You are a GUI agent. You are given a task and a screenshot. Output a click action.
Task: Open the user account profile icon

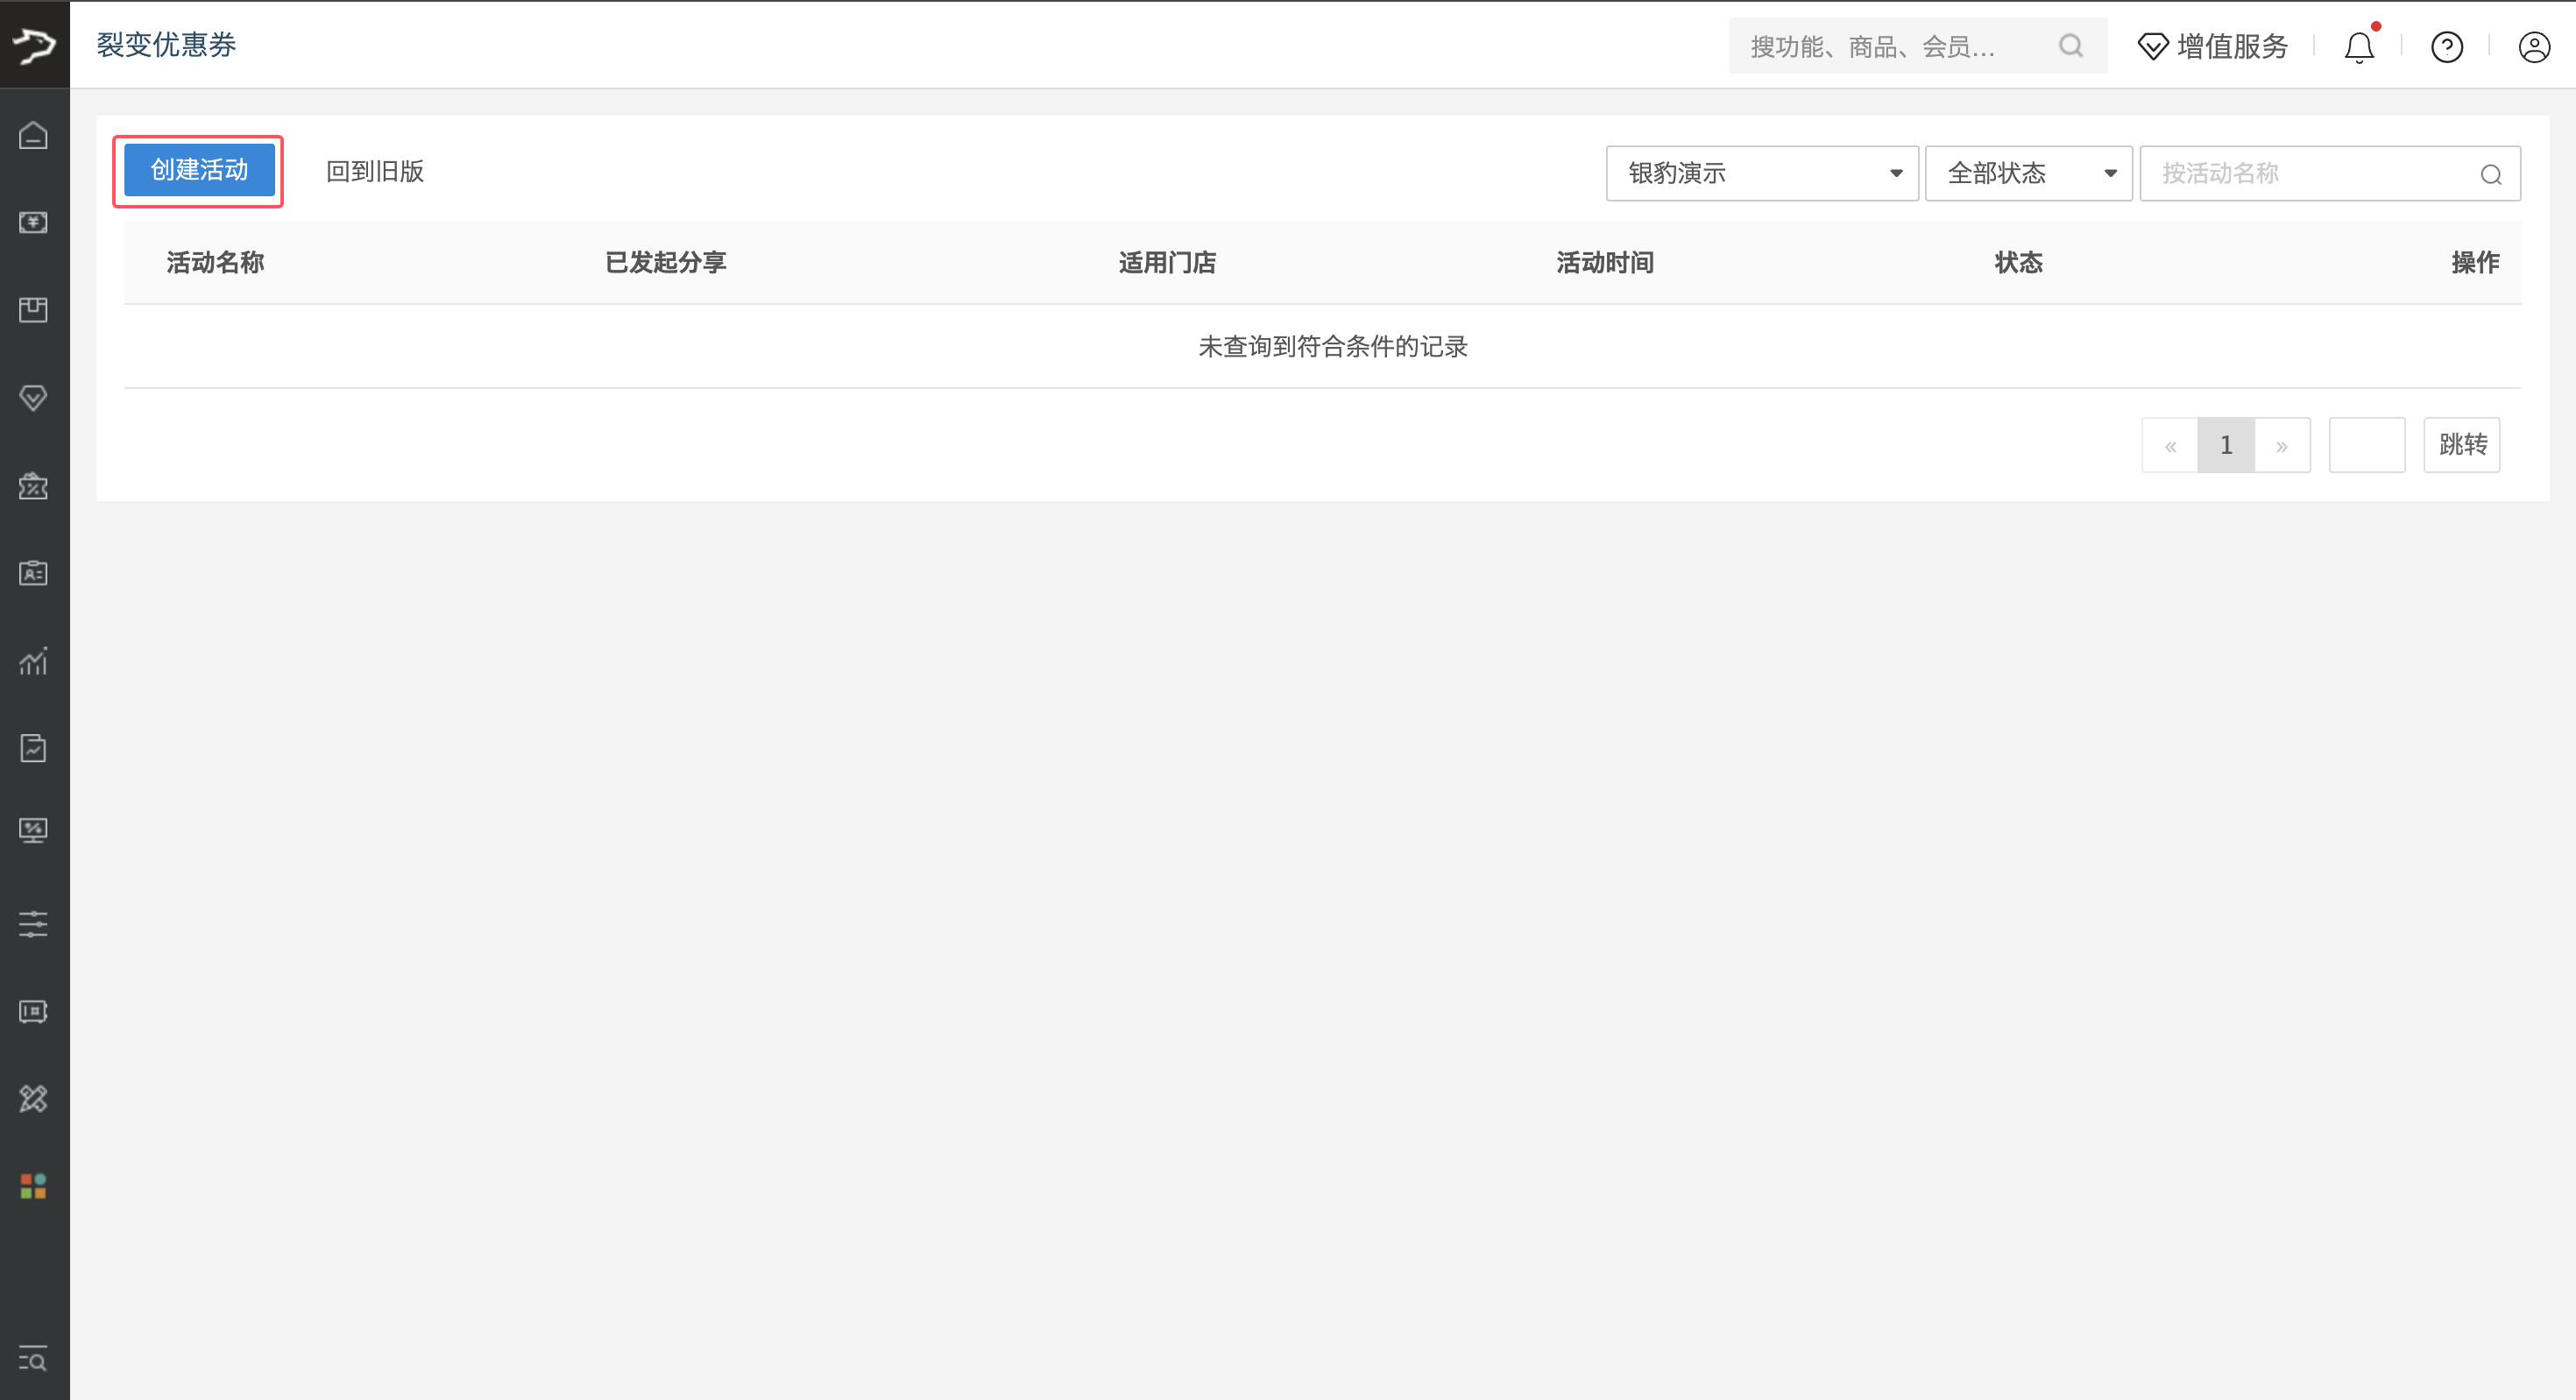2534,47
